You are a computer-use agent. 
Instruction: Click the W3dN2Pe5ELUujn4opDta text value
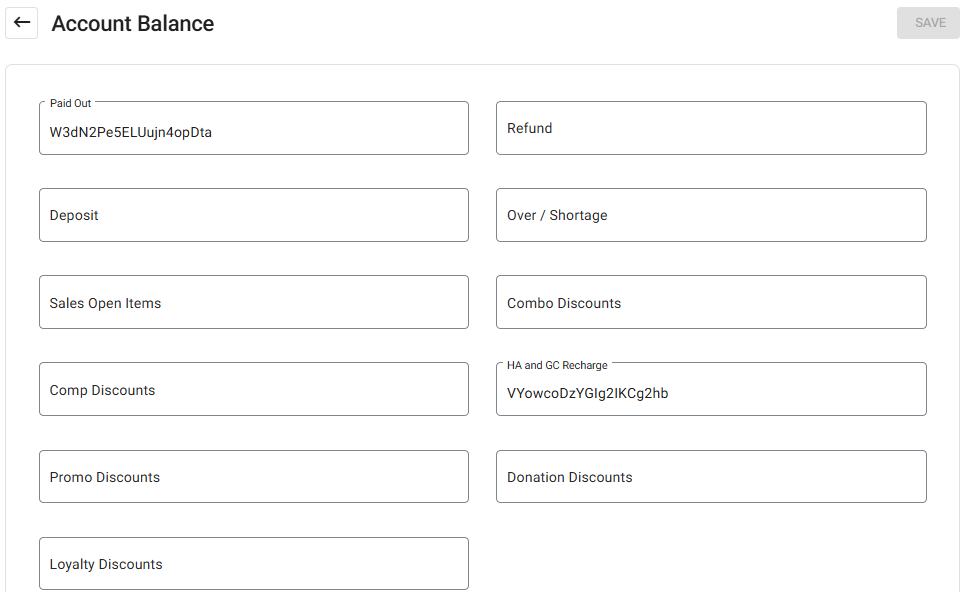click(130, 132)
